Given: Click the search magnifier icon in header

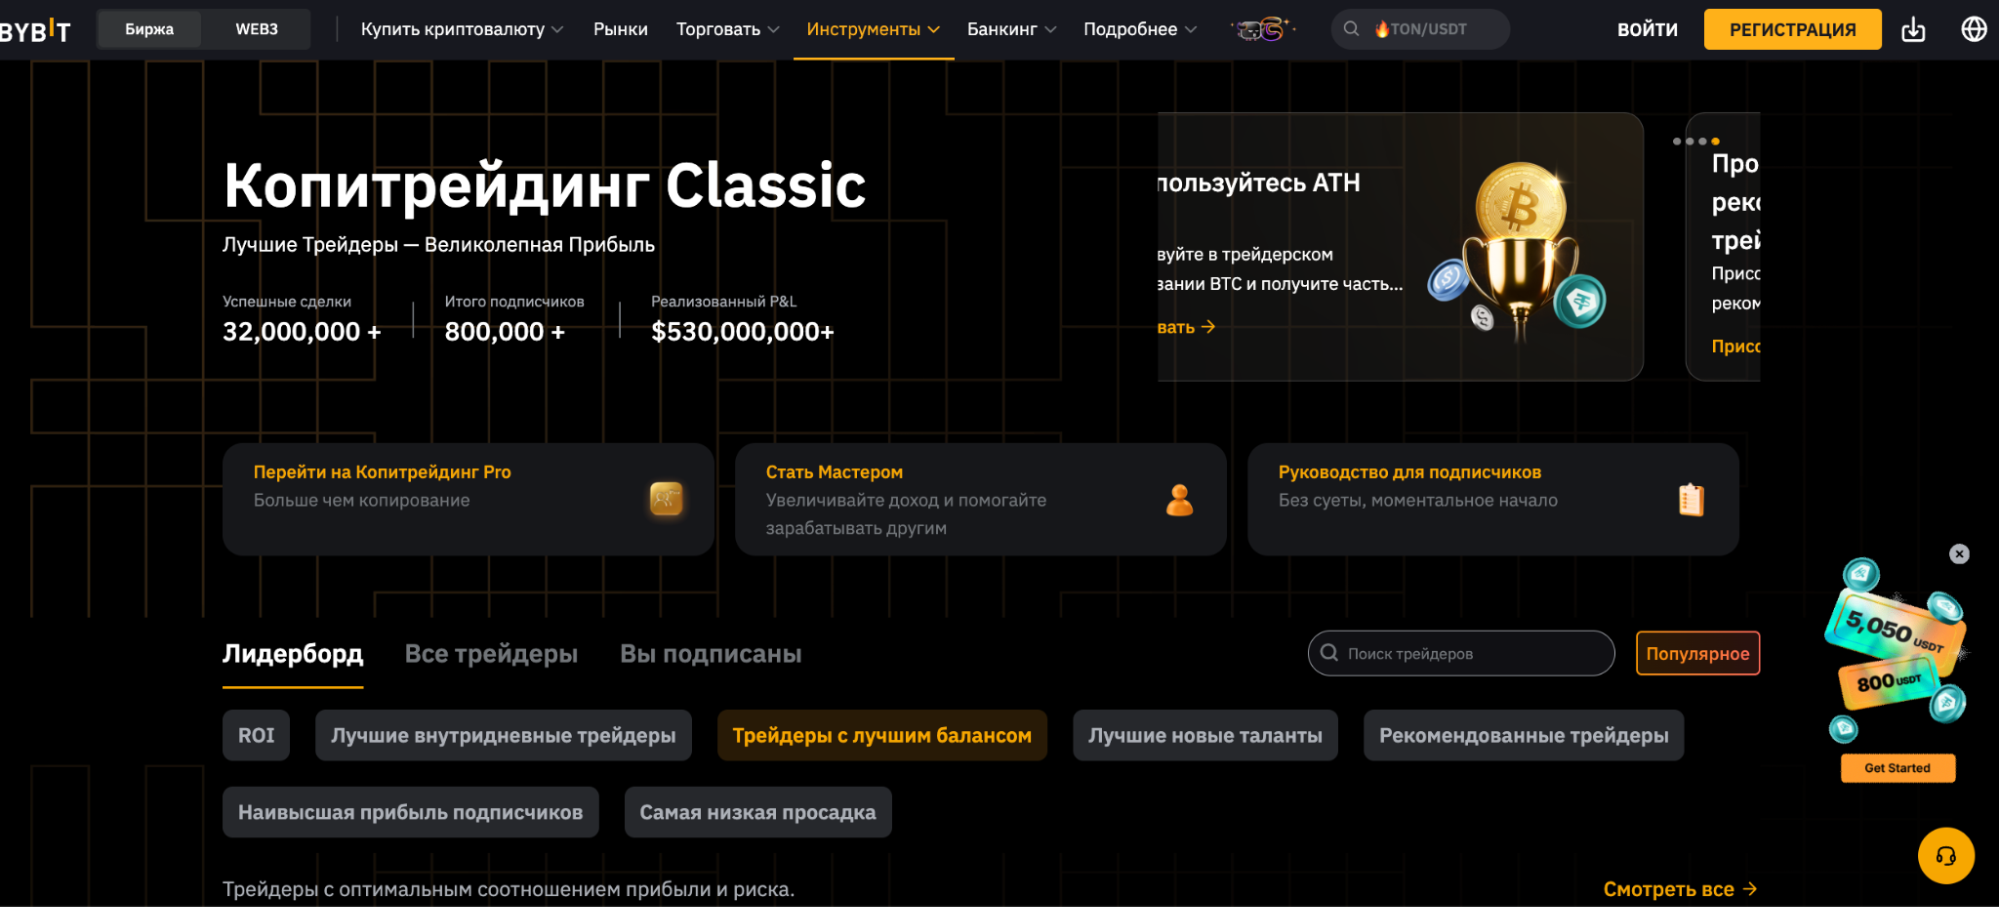Looking at the screenshot, I should (1351, 29).
